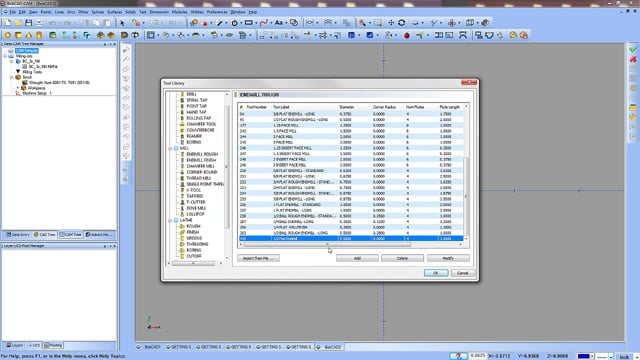Screen dimensions: 640x360
Task: Click the blue color swatch in status bar
Action: pyautogui.click(x=583, y=356)
